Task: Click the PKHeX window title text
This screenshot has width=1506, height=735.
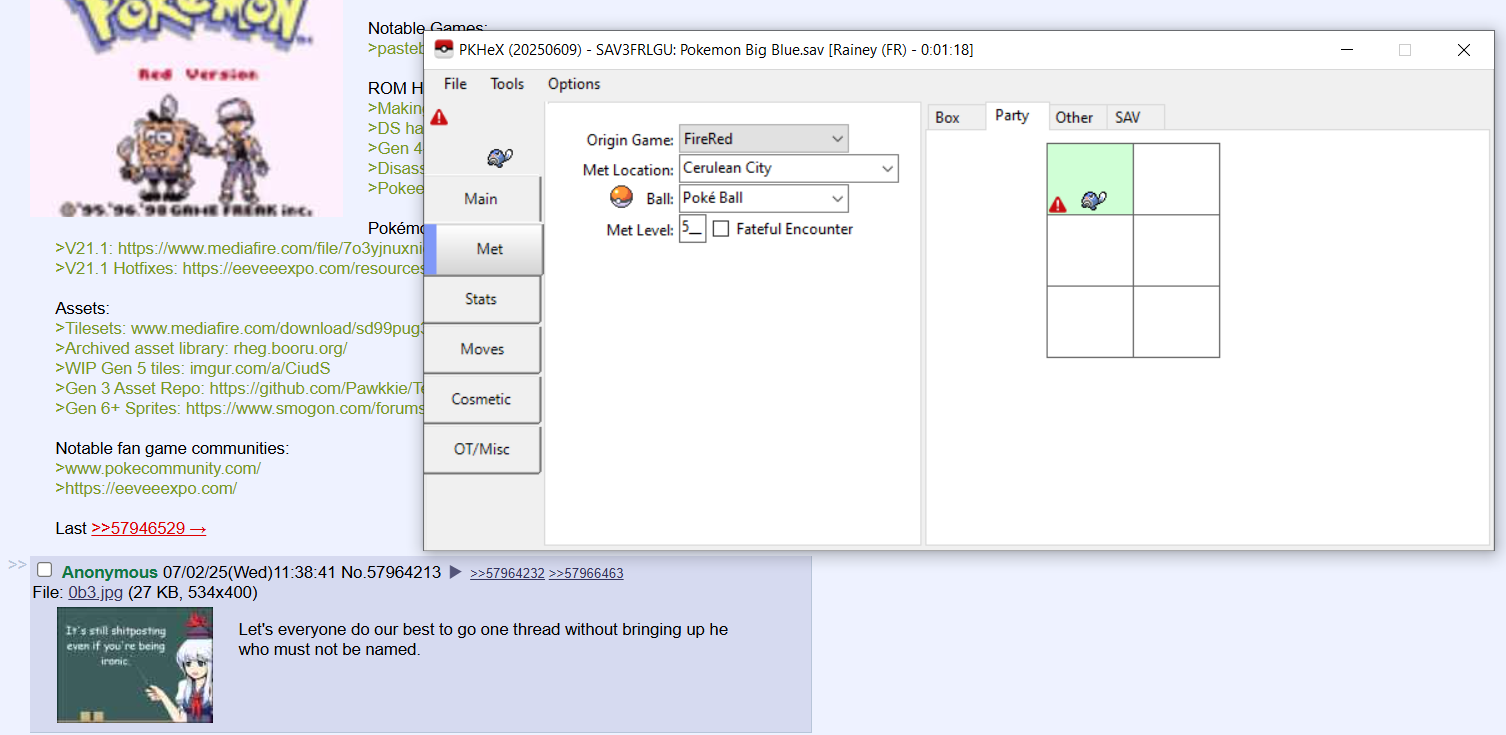Action: coord(716,49)
